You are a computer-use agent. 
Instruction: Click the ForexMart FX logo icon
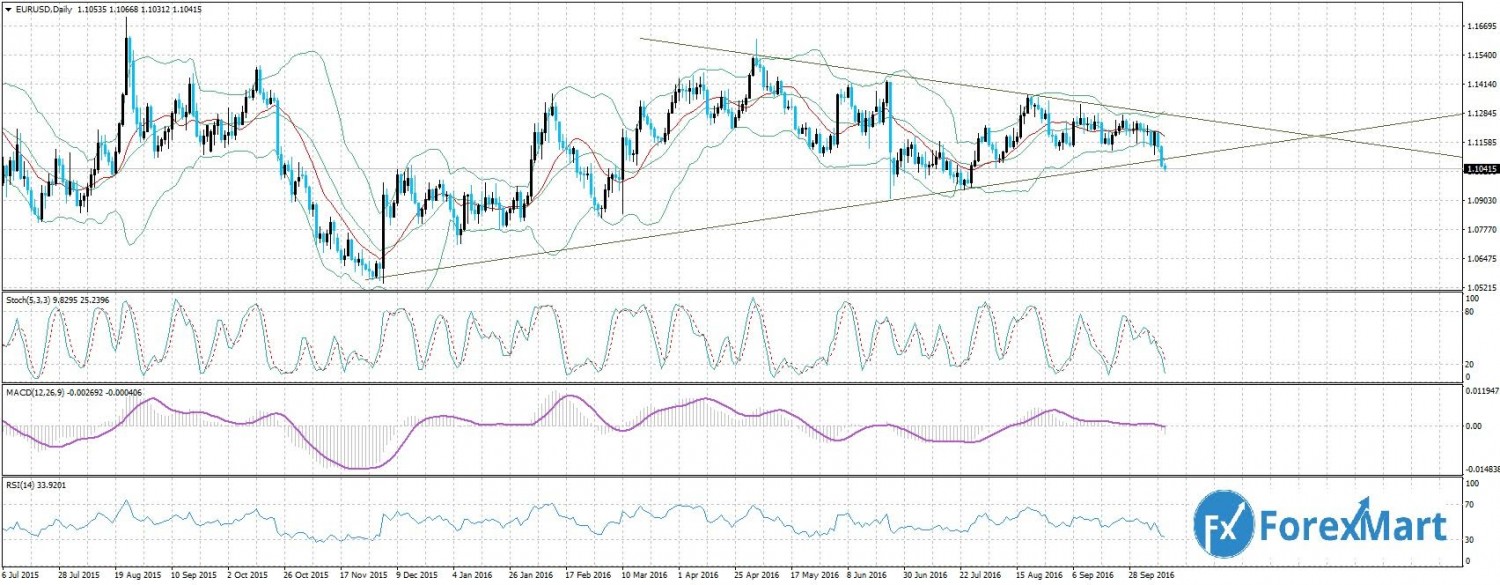pos(1226,526)
